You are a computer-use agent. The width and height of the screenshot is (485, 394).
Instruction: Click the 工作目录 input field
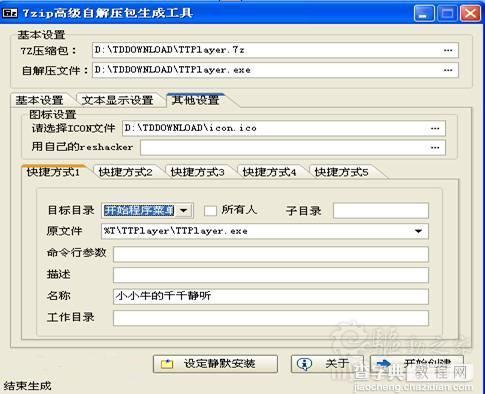click(271, 318)
